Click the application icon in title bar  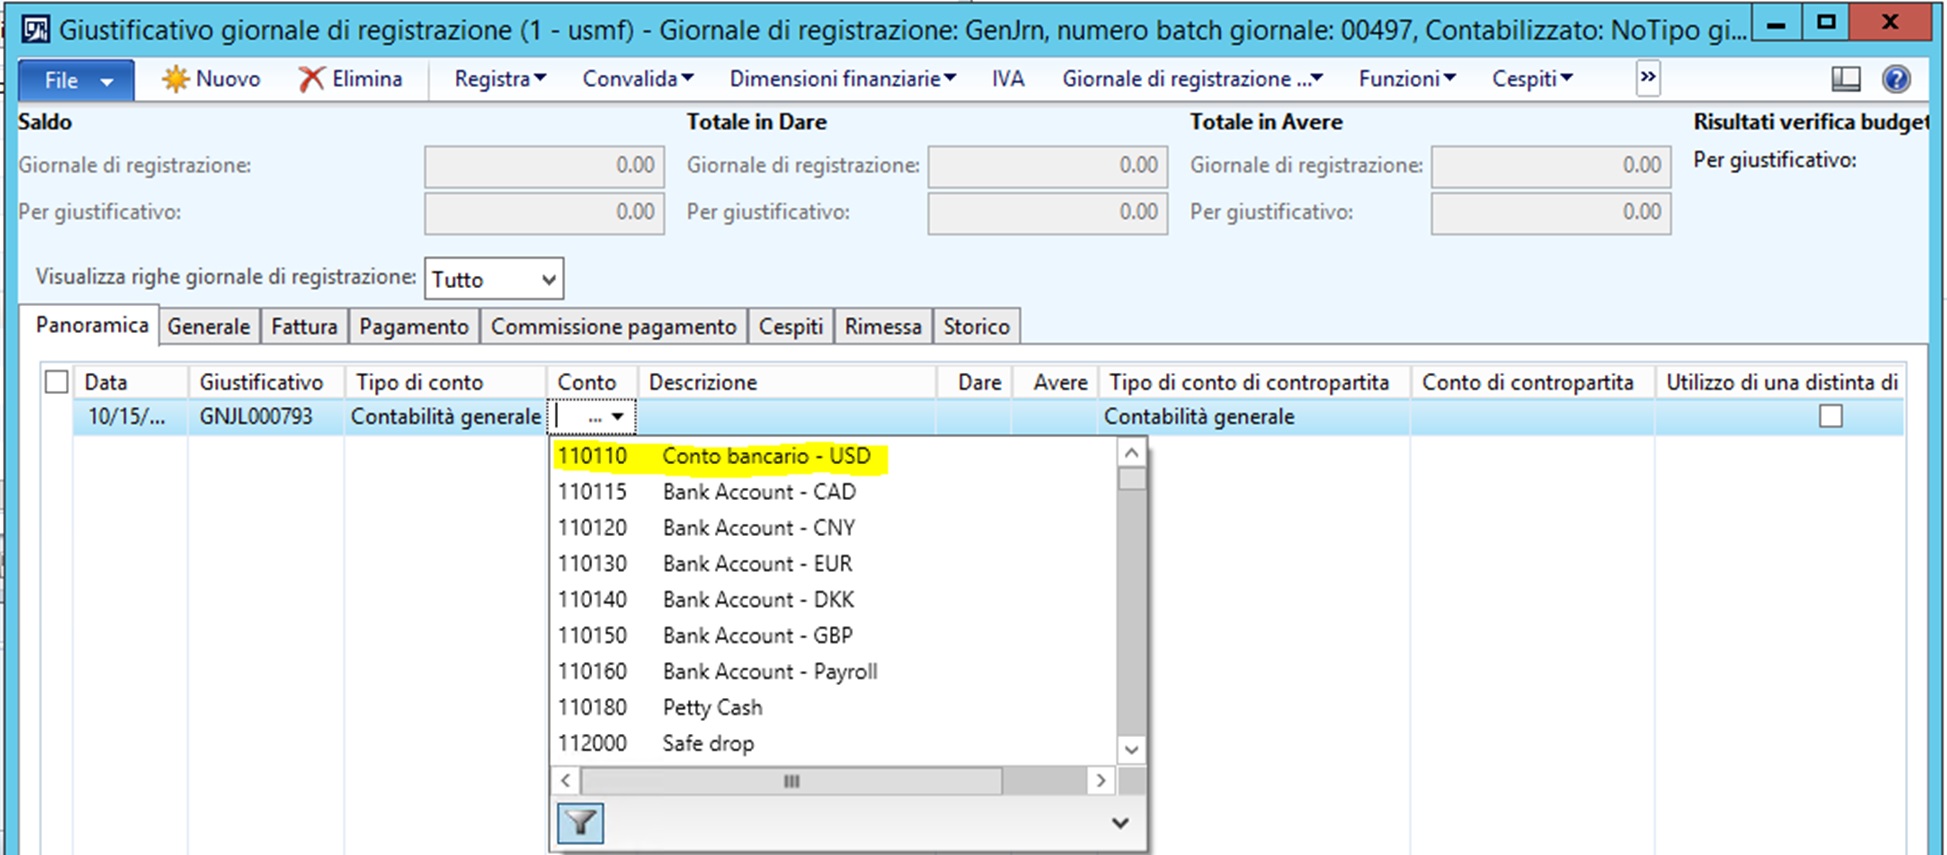click(35, 29)
